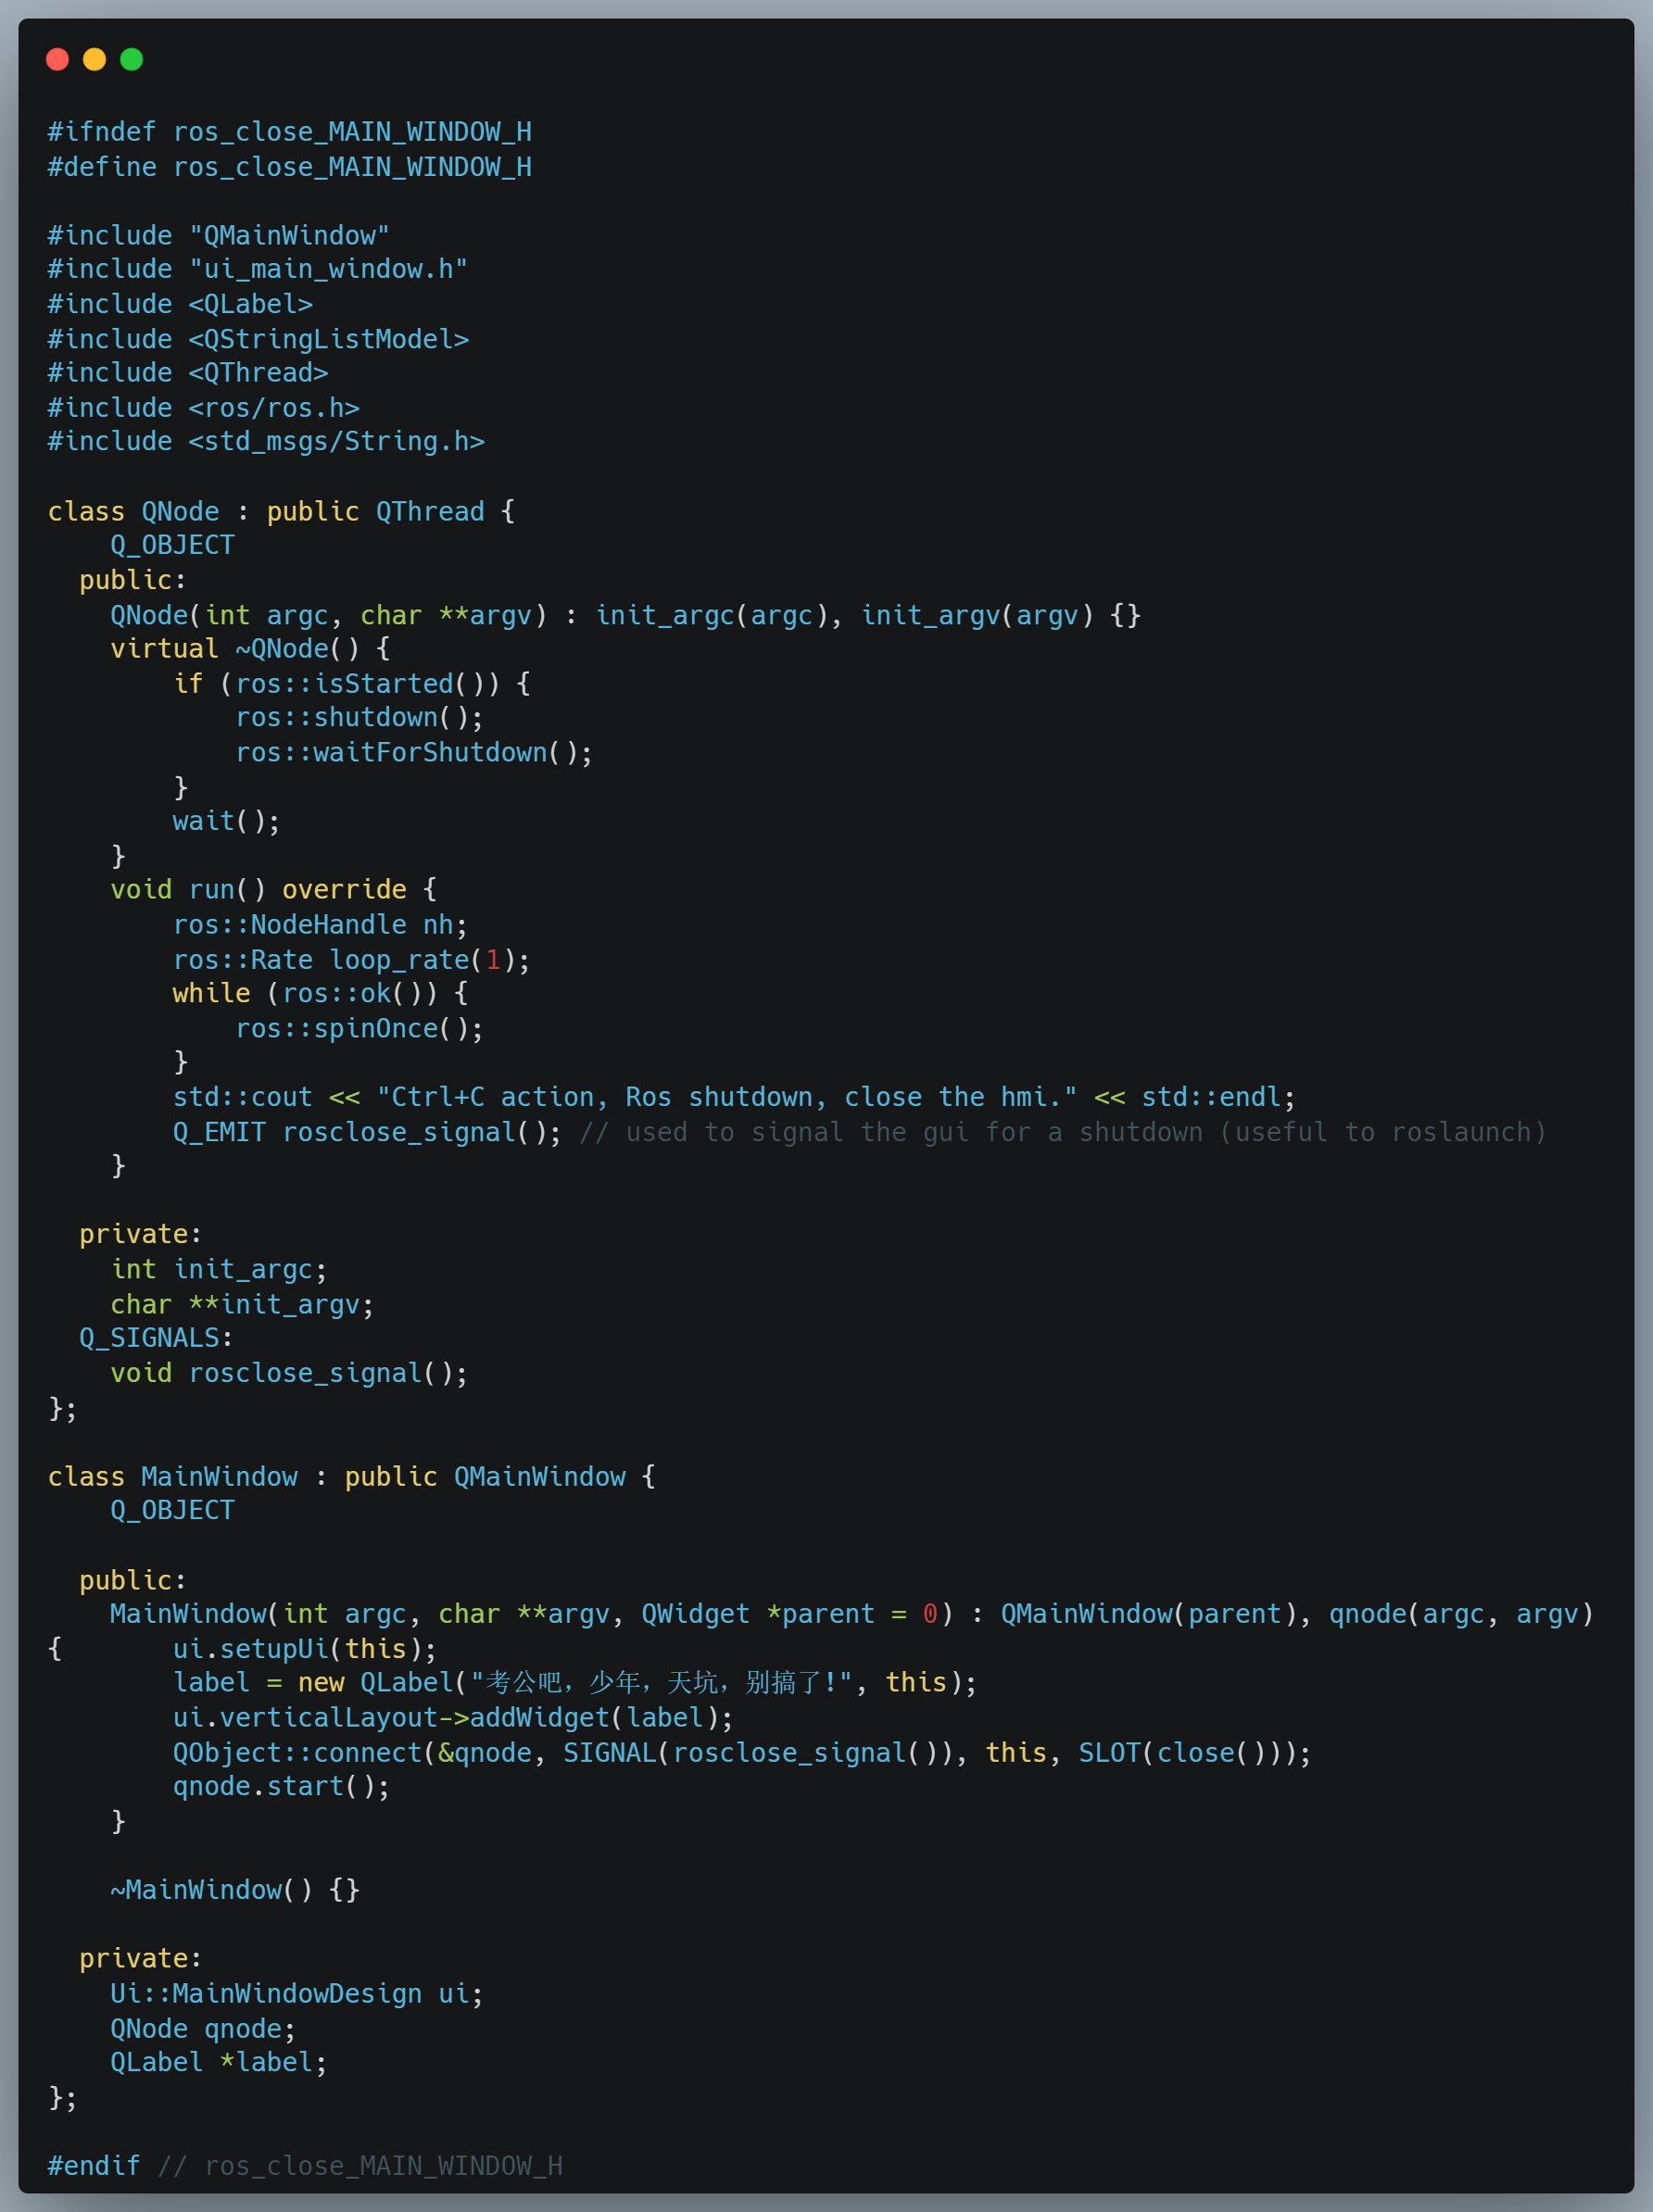Click the '#include <std_msgs/String.h>' line
Screen dimensions: 1653x2212
266,442
